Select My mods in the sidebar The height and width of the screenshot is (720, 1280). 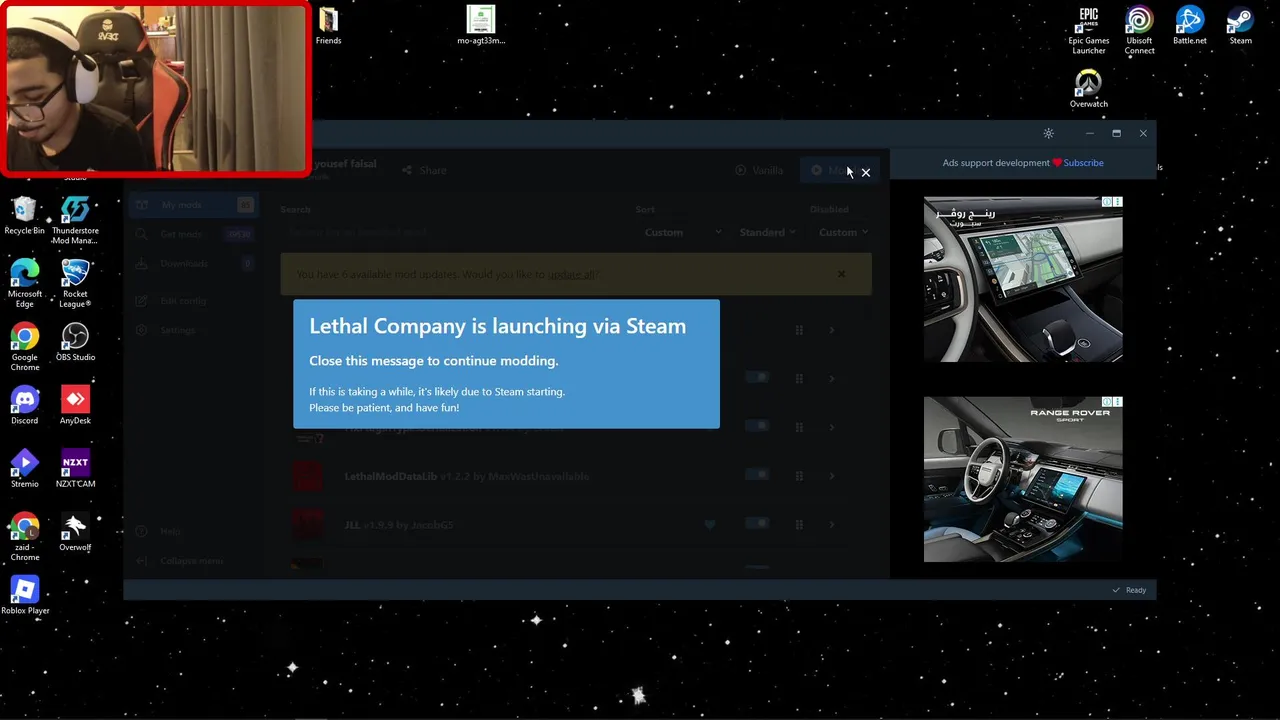point(194,205)
